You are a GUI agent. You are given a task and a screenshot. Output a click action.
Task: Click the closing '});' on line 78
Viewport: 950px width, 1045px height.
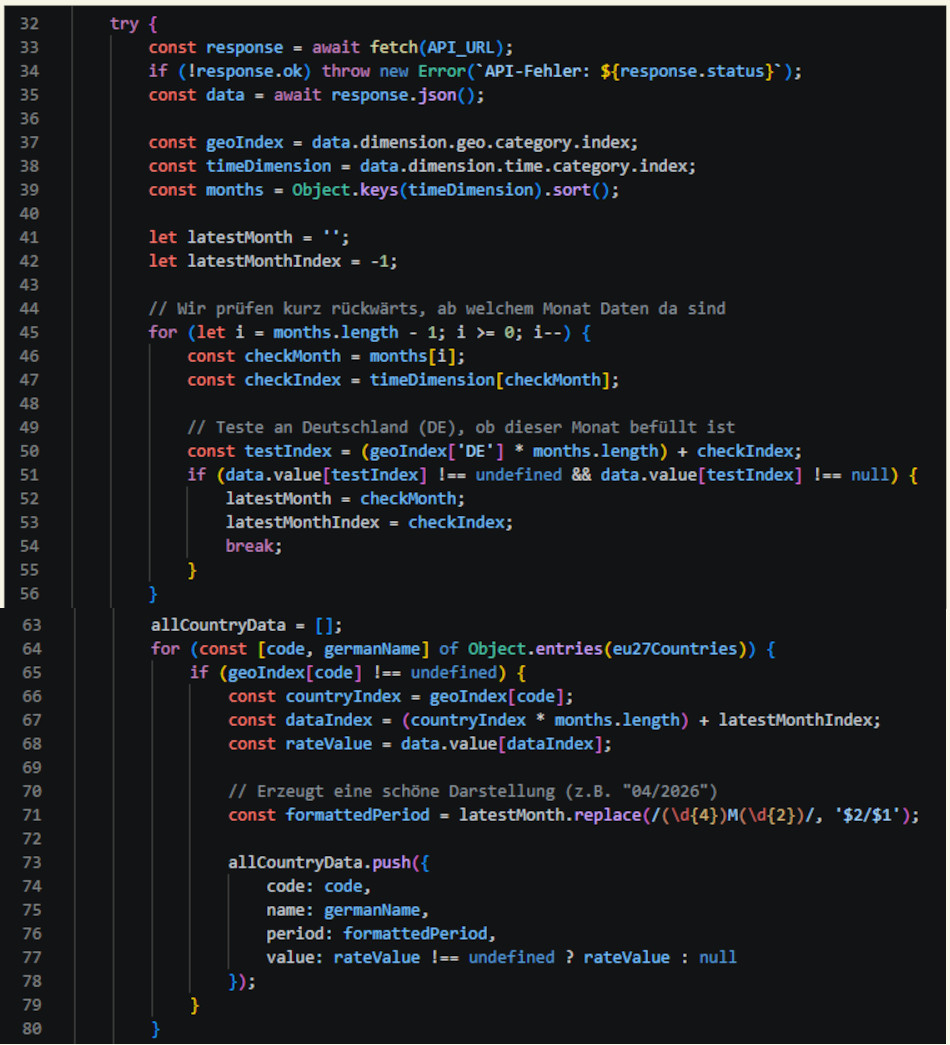pyautogui.click(x=242, y=982)
